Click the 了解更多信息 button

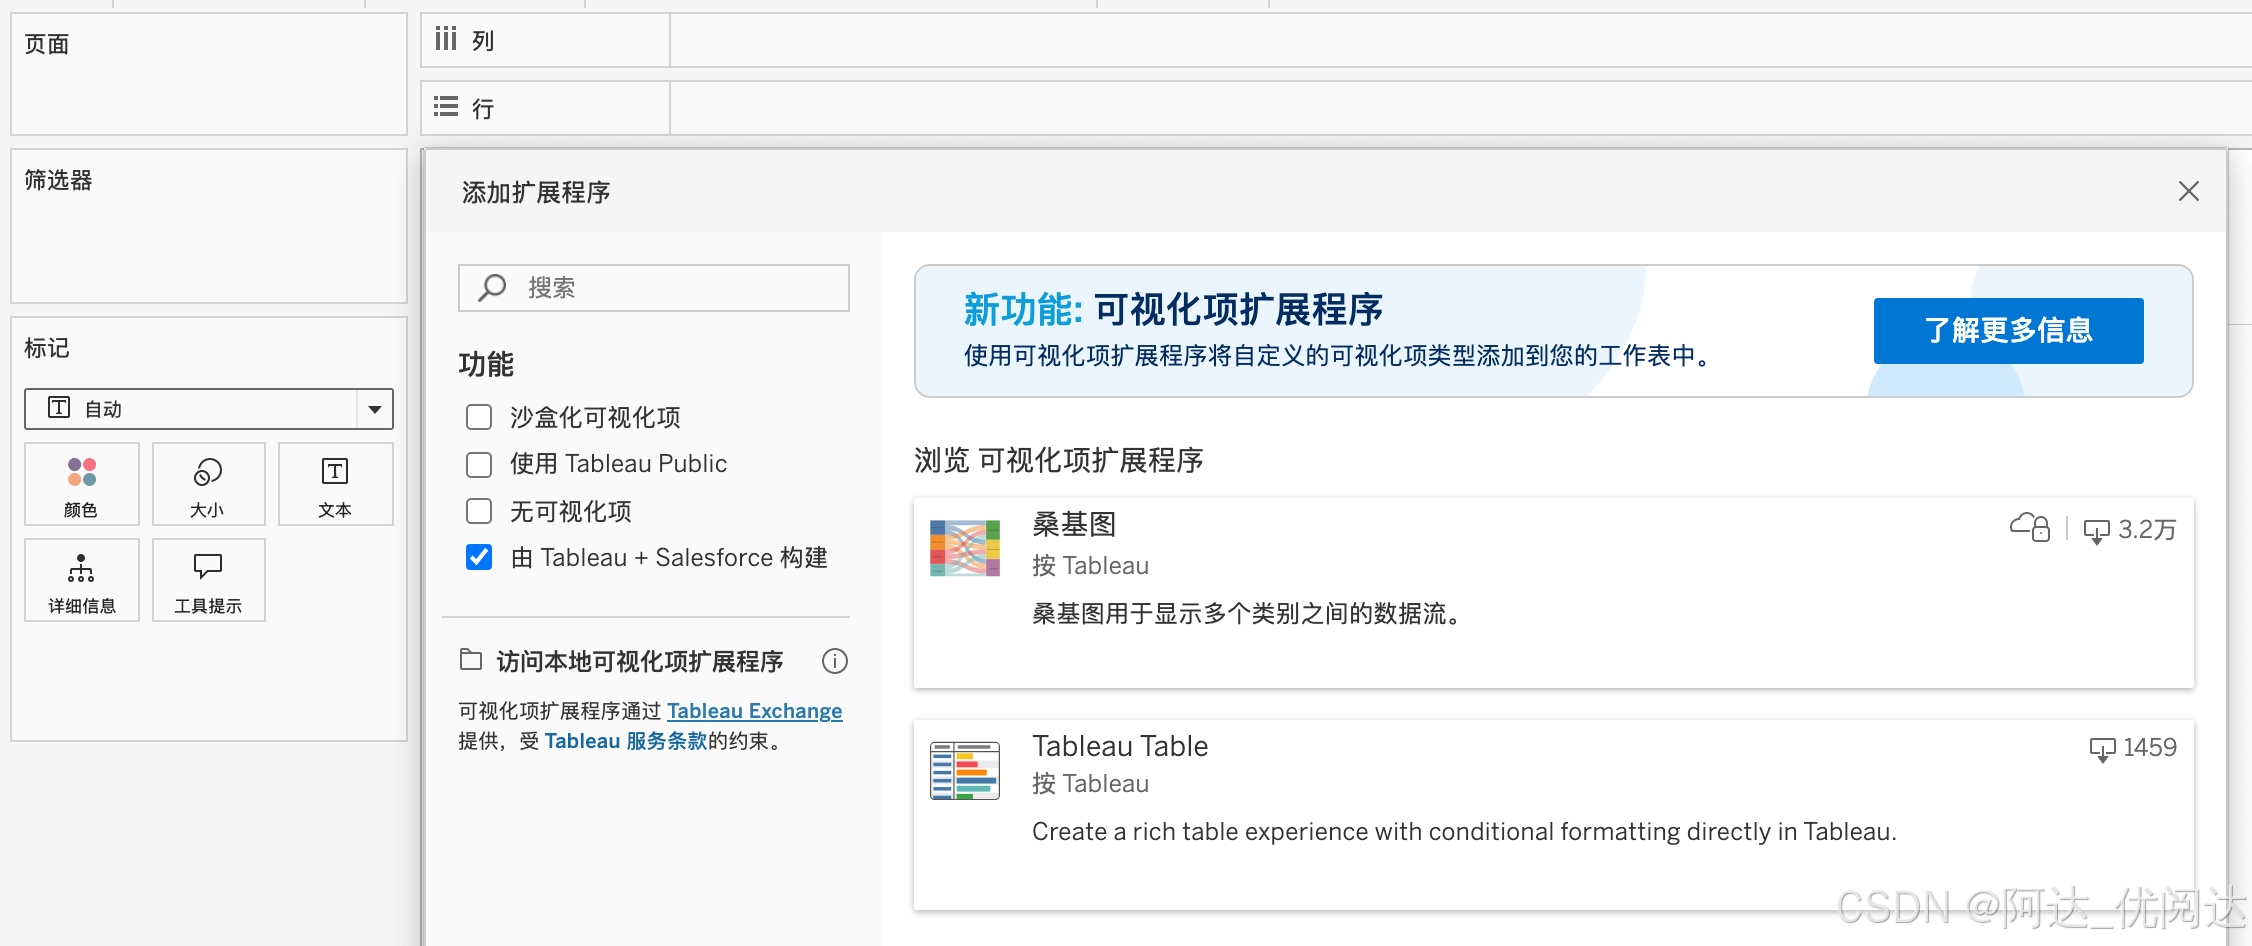click(x=2008, y=330)
